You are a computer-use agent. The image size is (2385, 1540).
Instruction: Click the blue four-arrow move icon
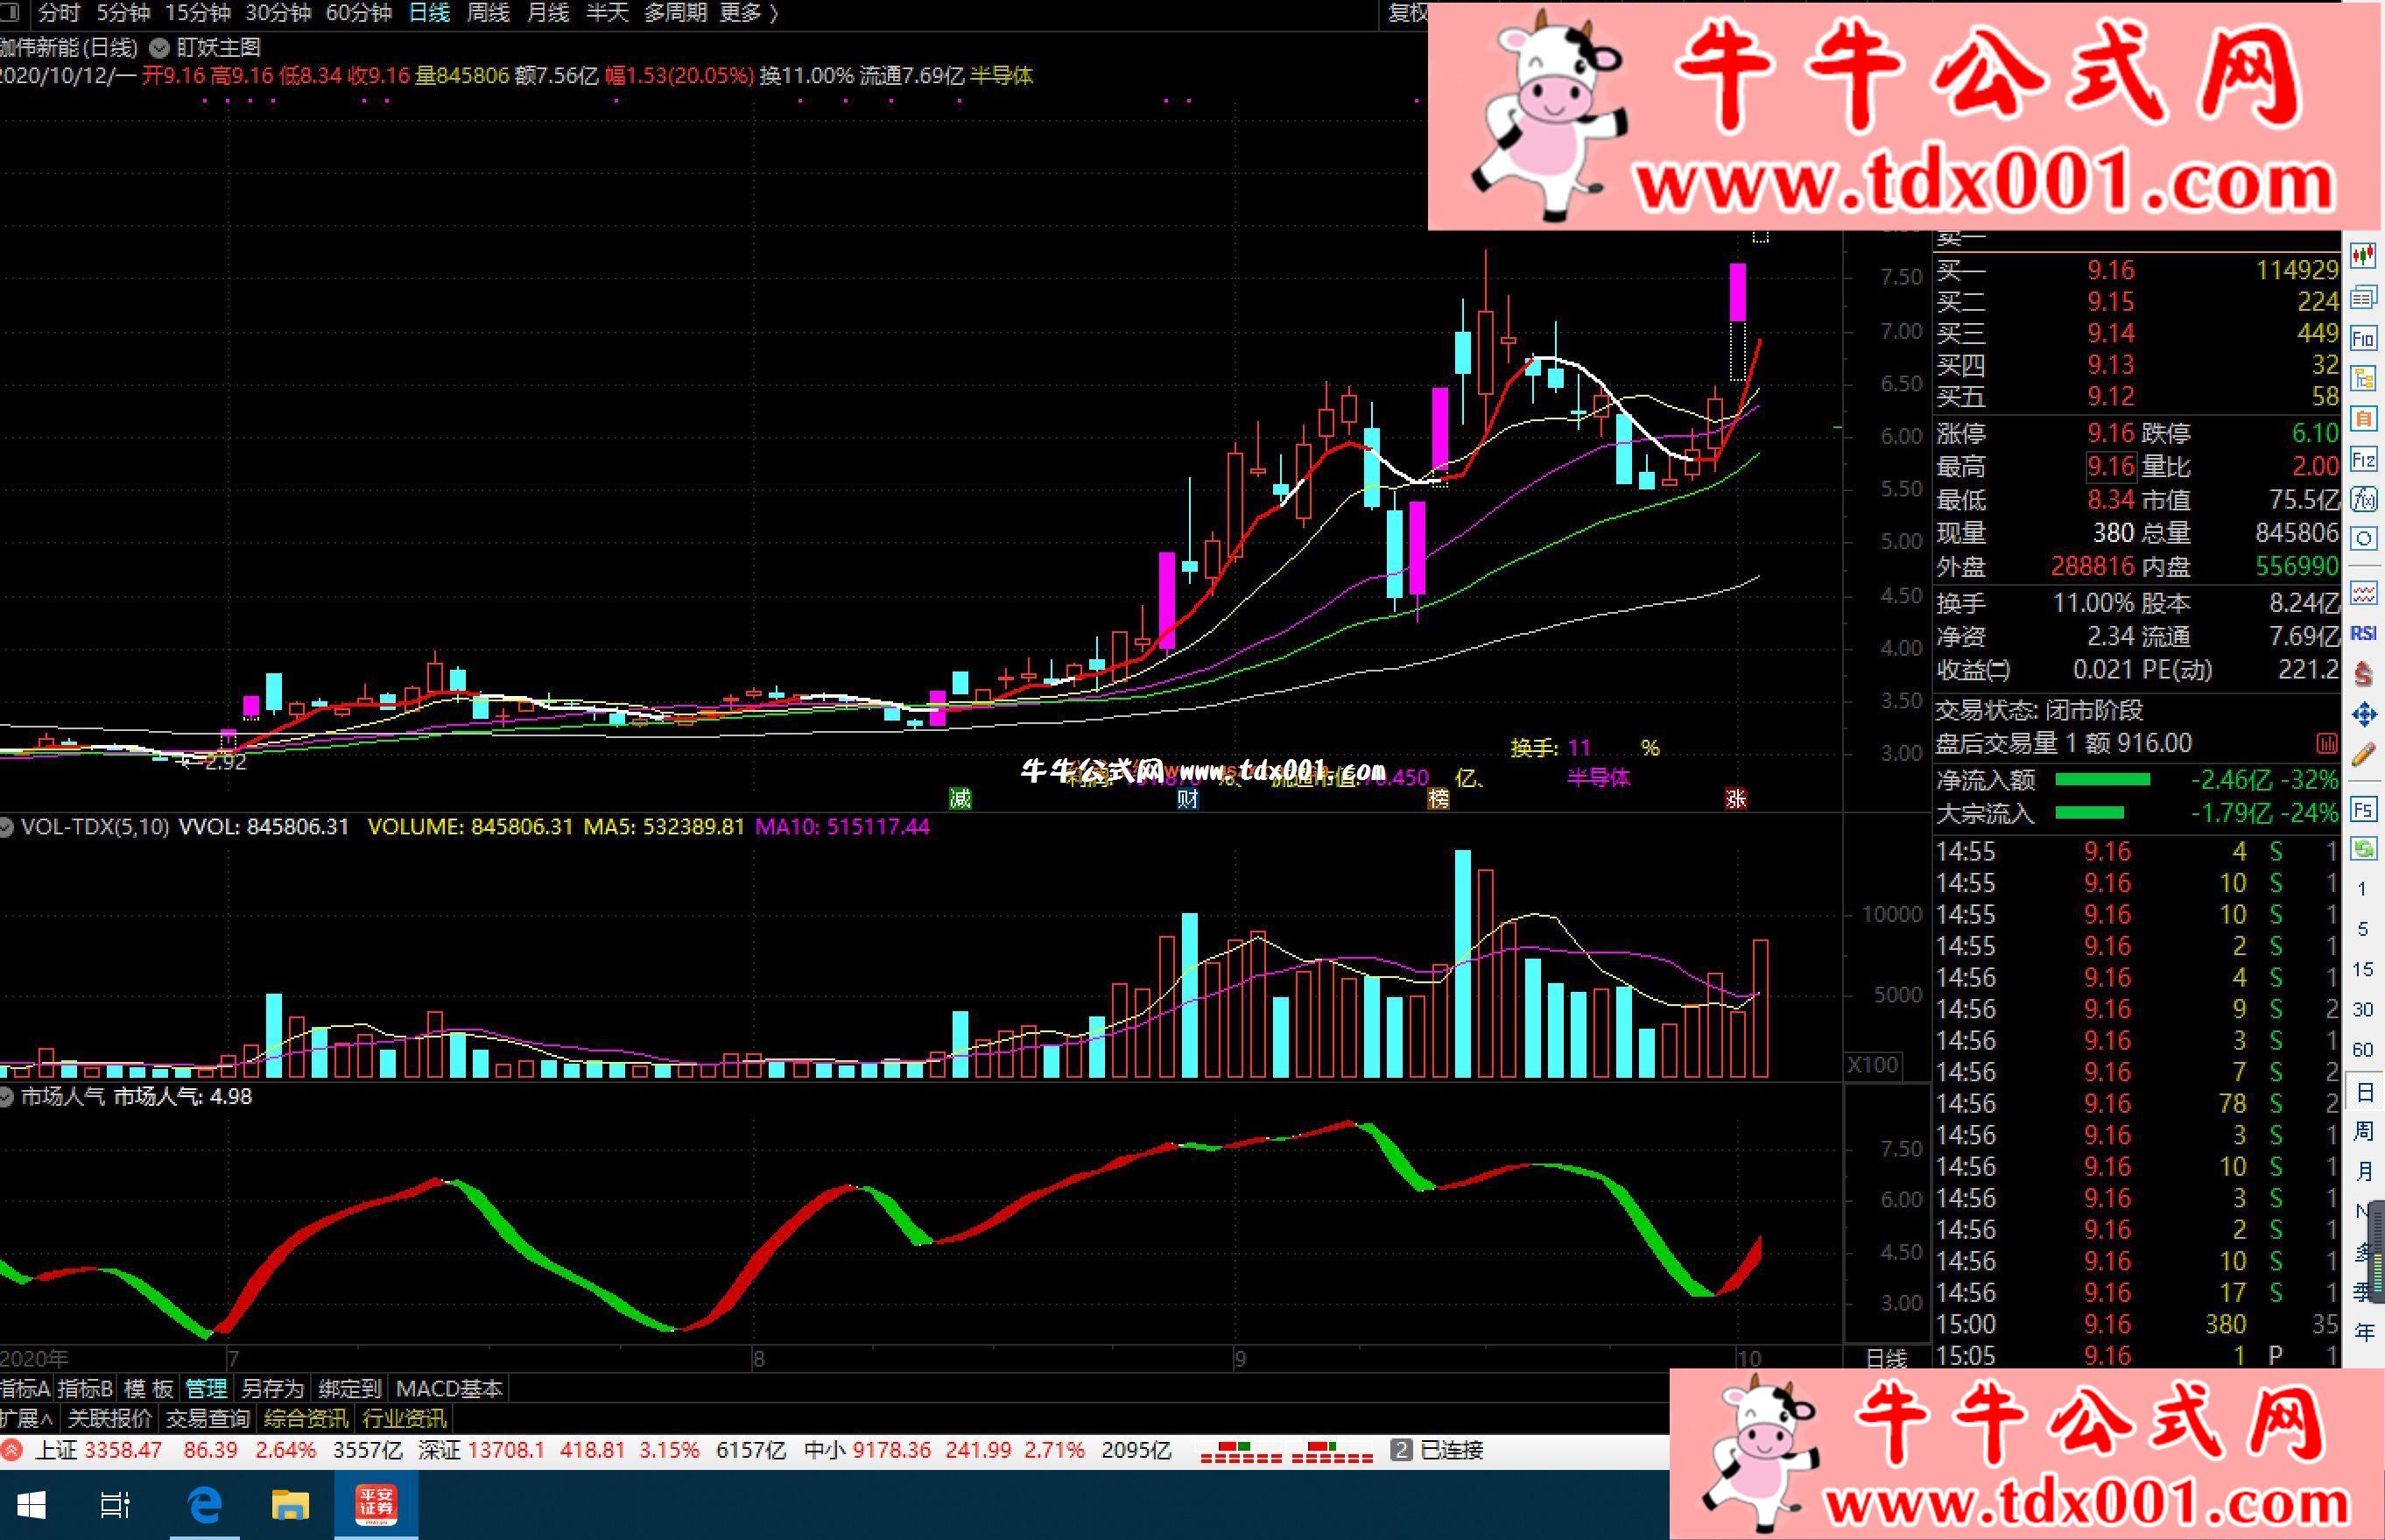[2363, 714]
